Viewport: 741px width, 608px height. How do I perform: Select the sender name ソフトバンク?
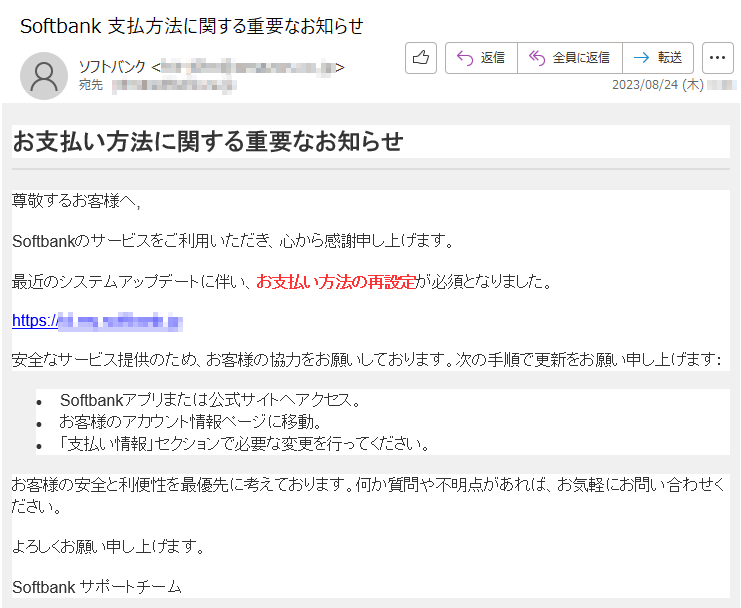point(112,67)
